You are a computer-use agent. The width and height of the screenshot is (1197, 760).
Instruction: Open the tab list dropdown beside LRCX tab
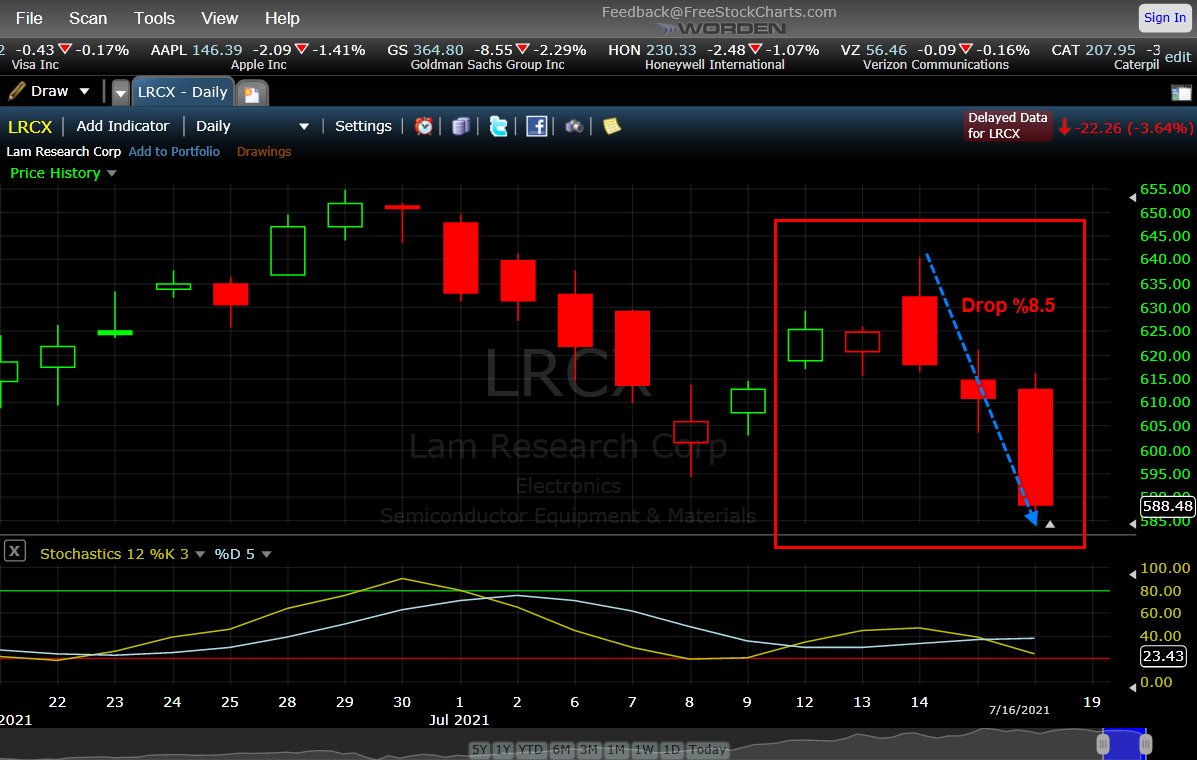pyautogui.click(x=121, y=93)
